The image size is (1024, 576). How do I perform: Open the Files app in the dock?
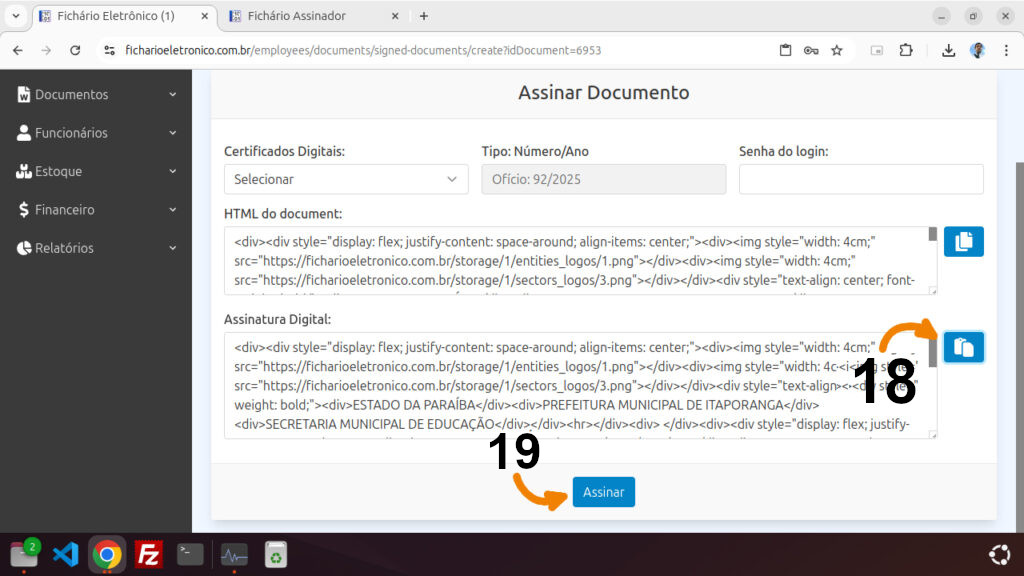tap(24, 555)
